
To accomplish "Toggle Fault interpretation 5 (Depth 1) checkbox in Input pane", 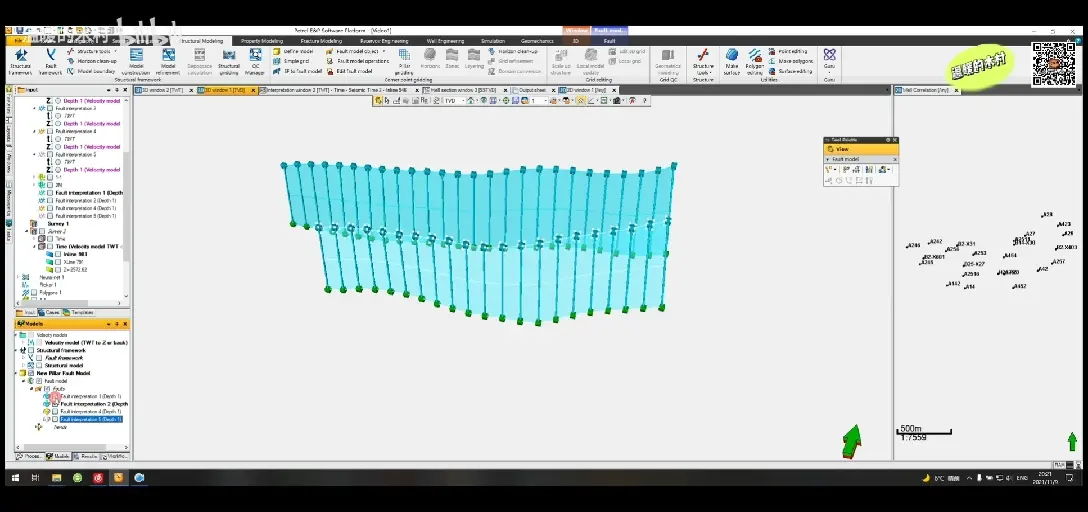I will click(50, 216).
